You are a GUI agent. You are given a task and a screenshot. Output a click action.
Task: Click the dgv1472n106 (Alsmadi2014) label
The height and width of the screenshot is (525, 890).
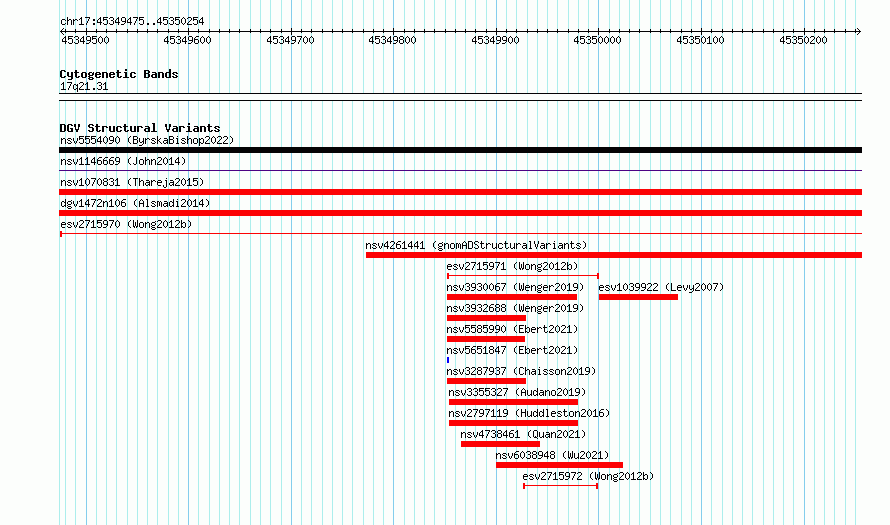135,203
